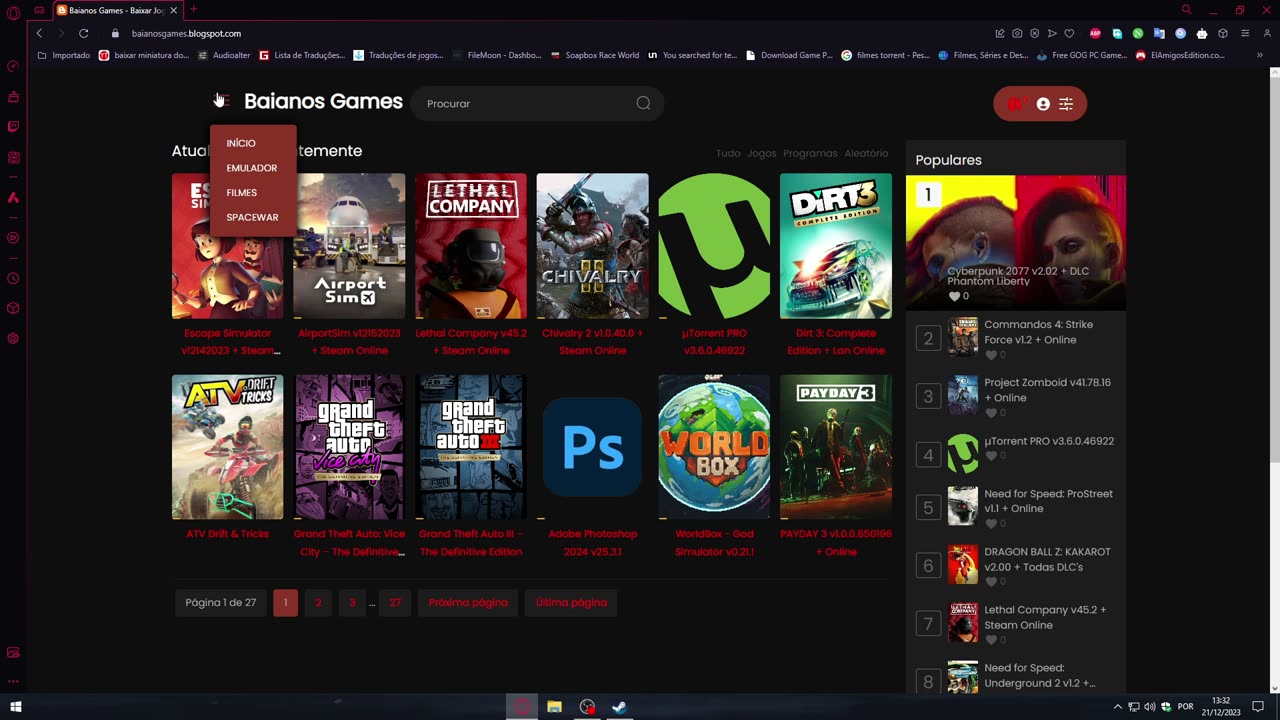Open the user profile icon in red pill
The width and height of the screenshot is (1280, 720).
[x=1043, y=104]
